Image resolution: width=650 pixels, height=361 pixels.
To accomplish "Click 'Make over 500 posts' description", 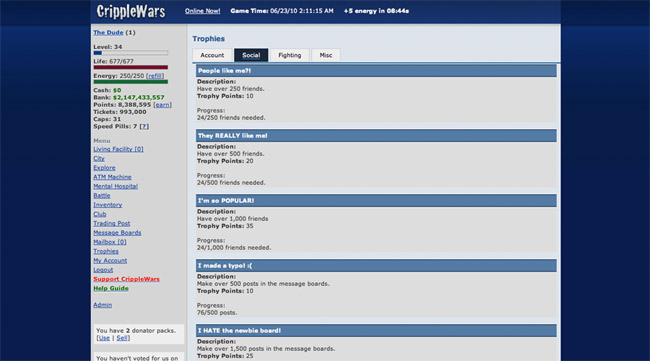I will point(263,284).
